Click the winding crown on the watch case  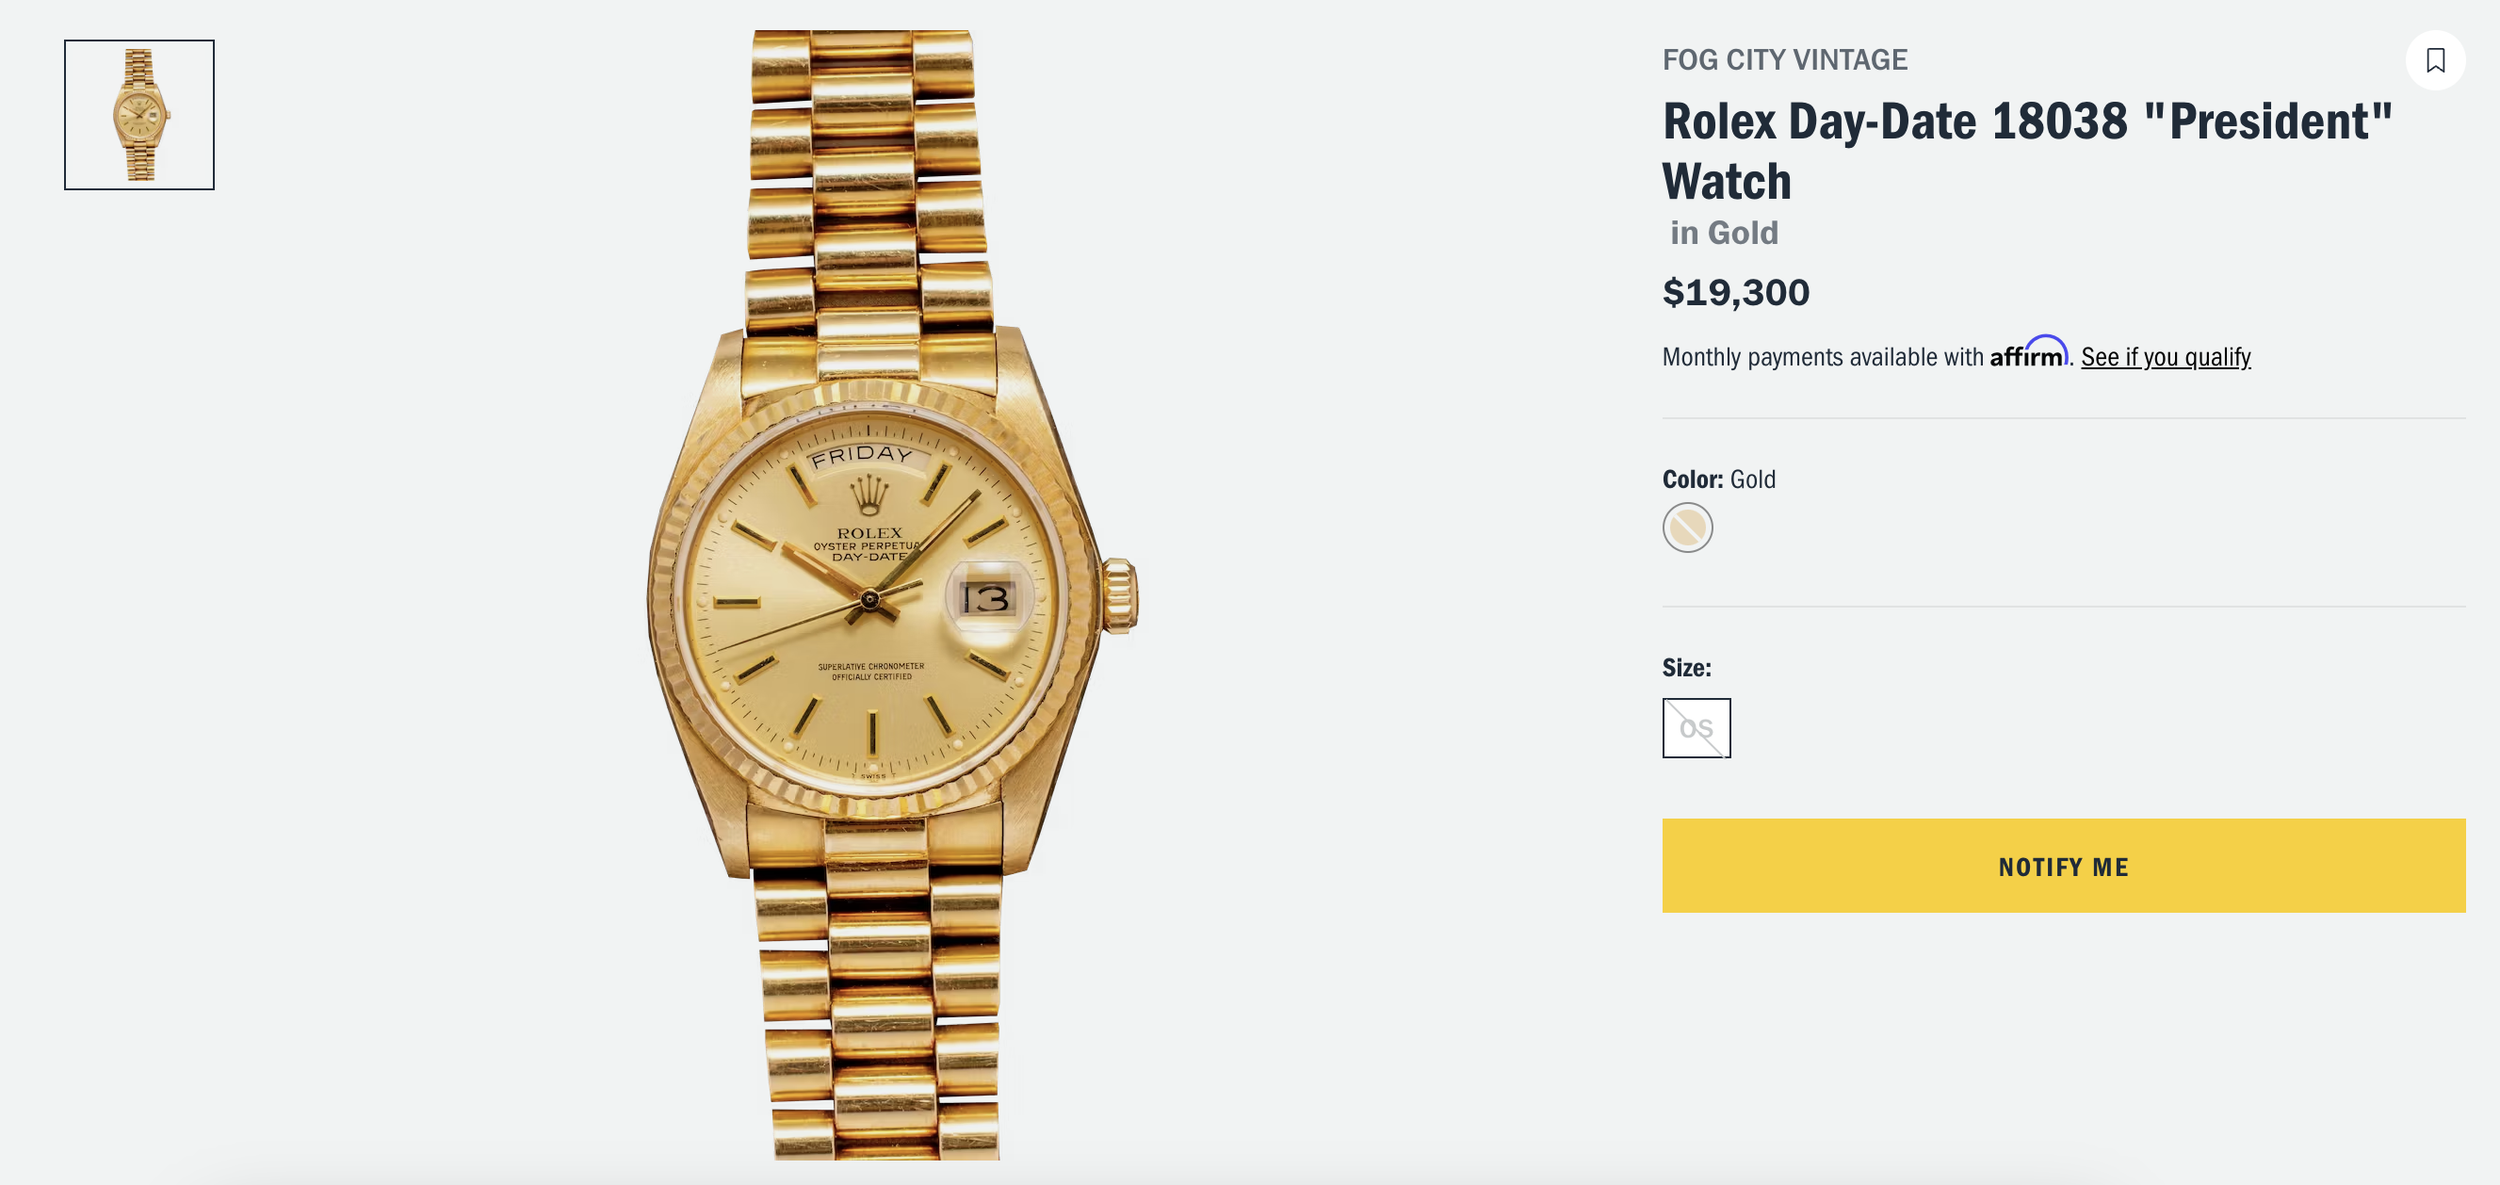[x=1119, y=596]
